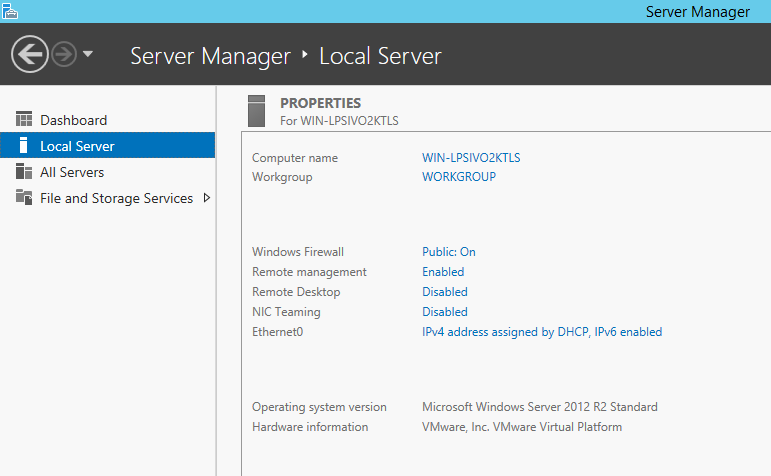771x476 pixels.
Task: Click the Local Server sidebar icon
Action: [23, 145]
